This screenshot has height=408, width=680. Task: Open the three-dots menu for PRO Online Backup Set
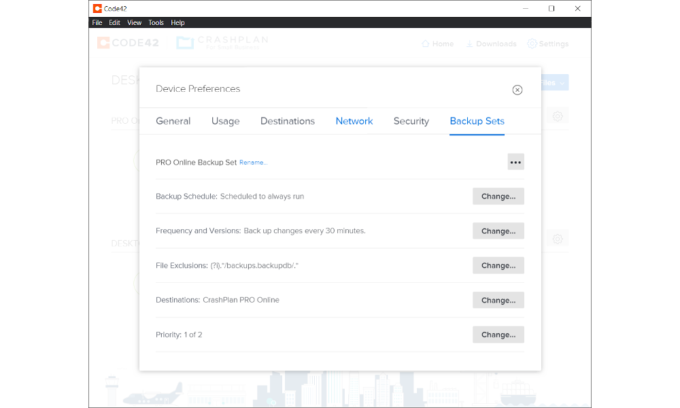pyautogui.click(x=516, y=162)
